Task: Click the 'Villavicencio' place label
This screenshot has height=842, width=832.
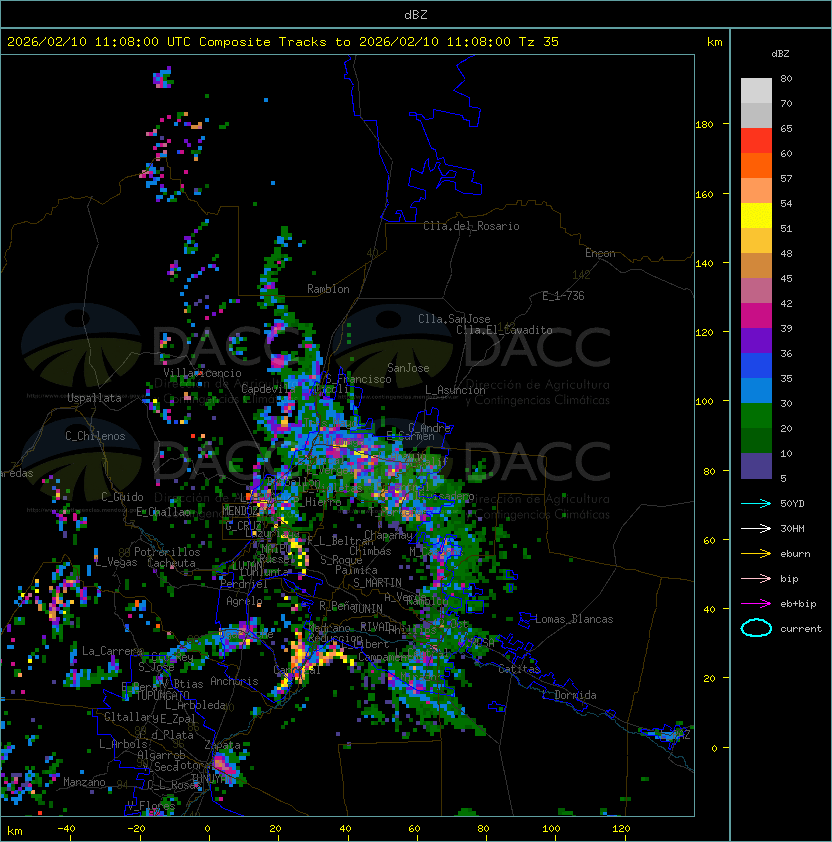Action: pyautogui.click(x=202, y=373)
